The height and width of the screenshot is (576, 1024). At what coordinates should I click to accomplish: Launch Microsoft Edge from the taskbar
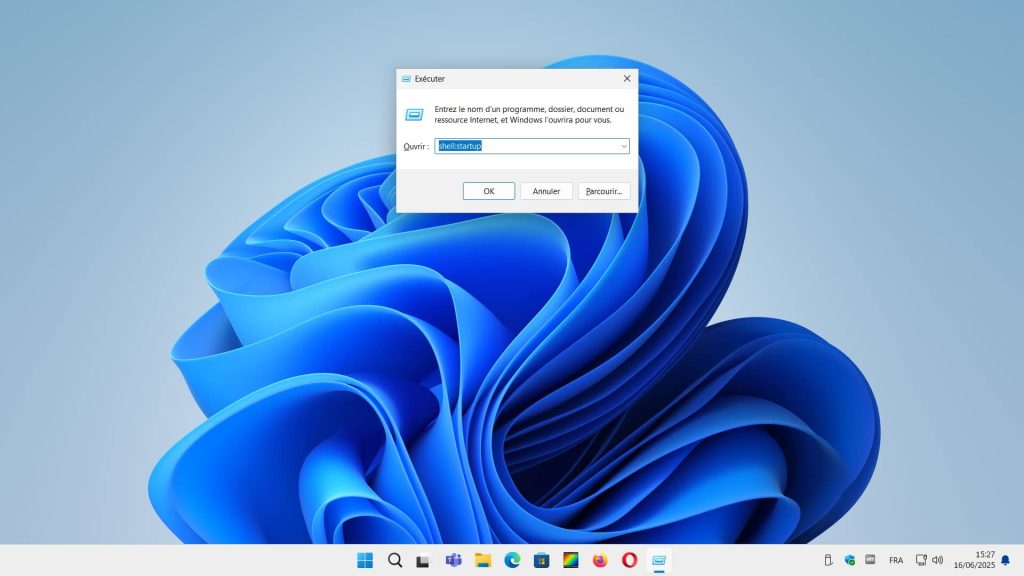point(512,561)
